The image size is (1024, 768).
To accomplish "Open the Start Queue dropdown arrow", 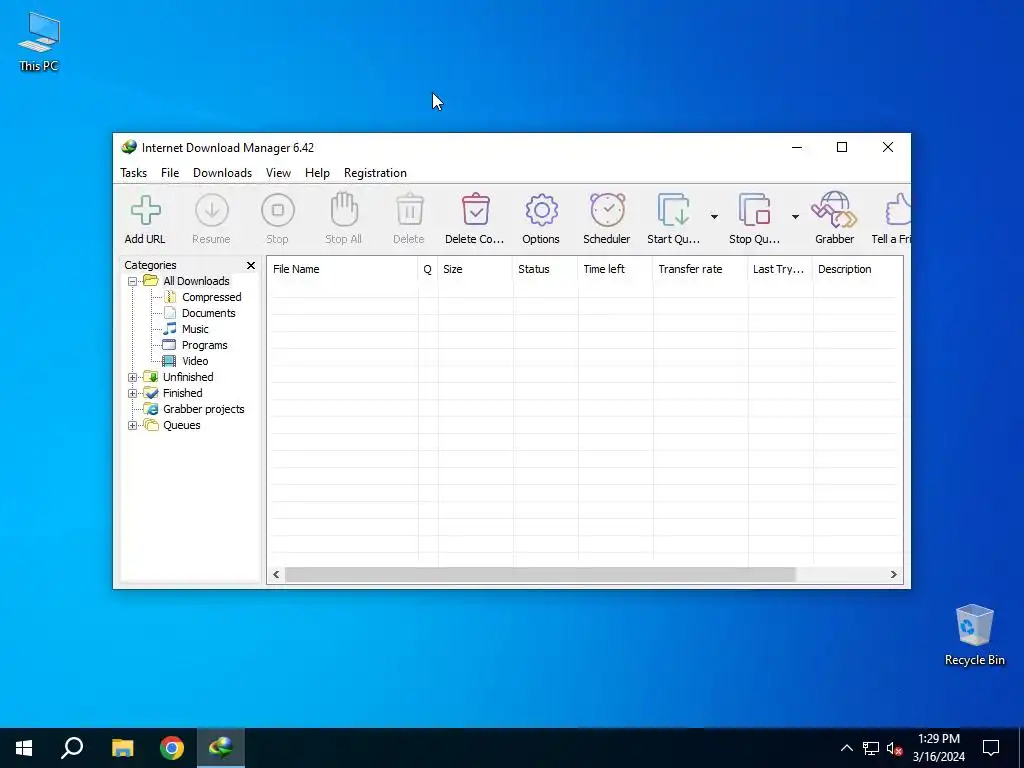I will [714, 216].
